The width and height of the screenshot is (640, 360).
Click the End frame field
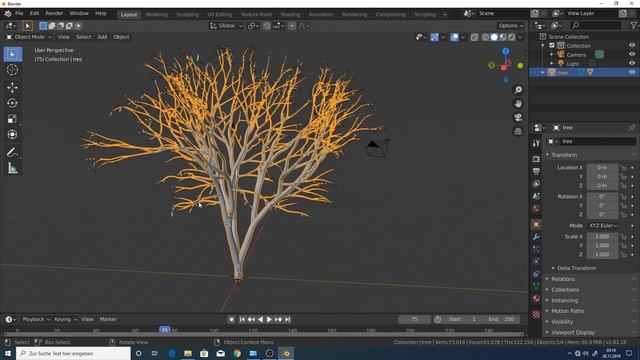[x=502, y=319]
